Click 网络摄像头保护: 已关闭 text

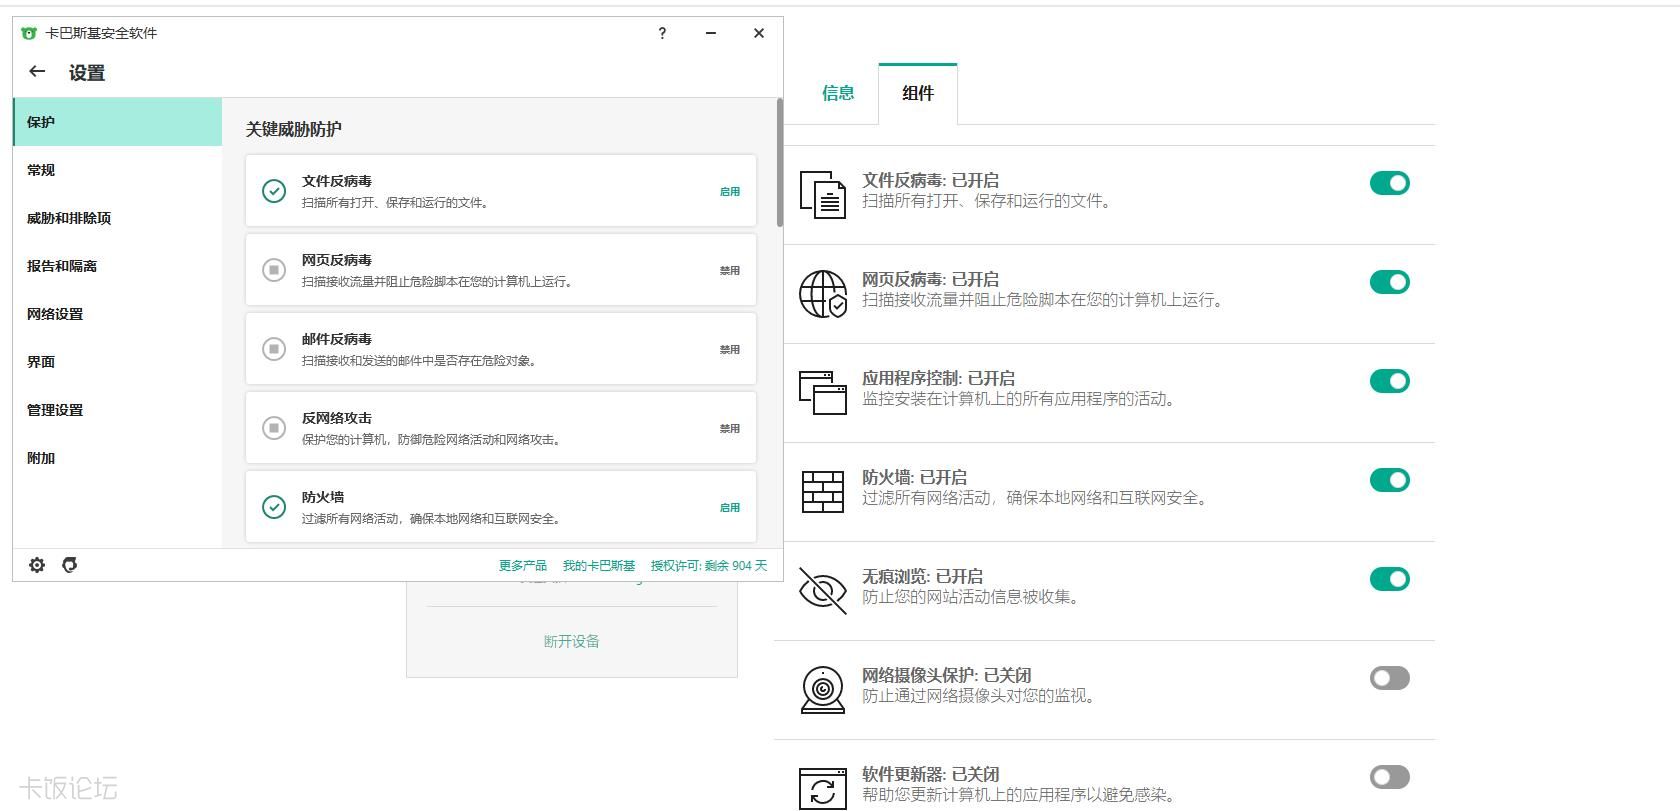coord(946,675)
